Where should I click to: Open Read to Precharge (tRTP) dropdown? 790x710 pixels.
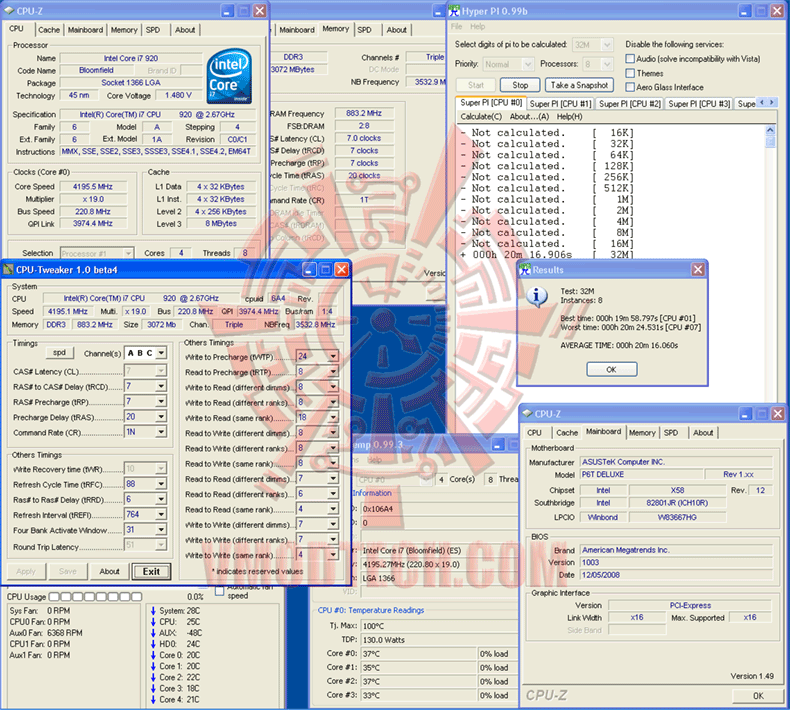333,372
